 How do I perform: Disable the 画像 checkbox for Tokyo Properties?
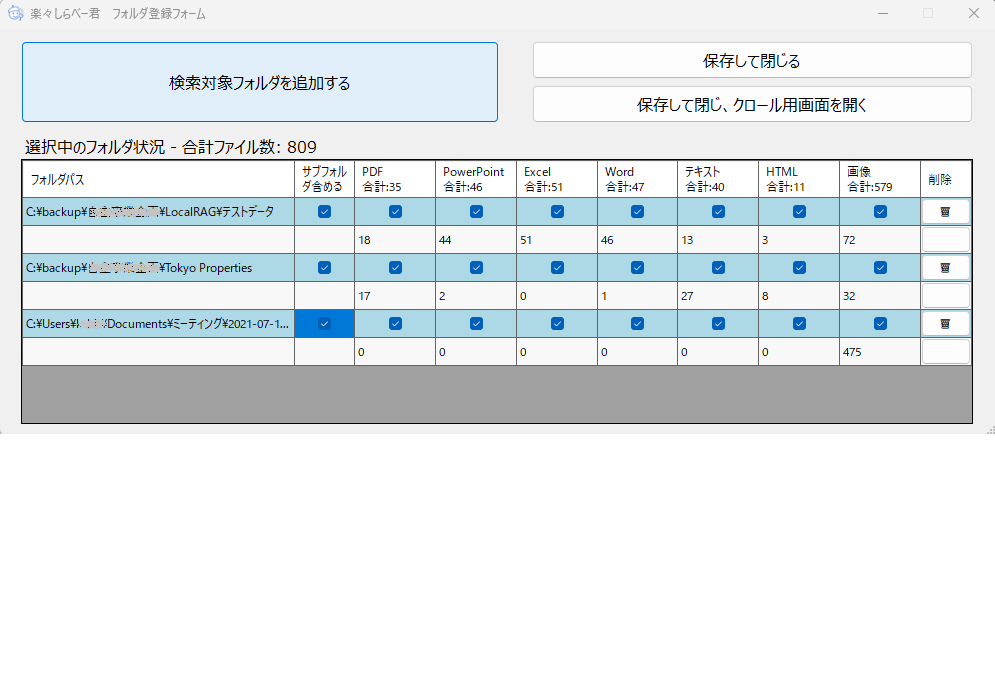(880, 267)
